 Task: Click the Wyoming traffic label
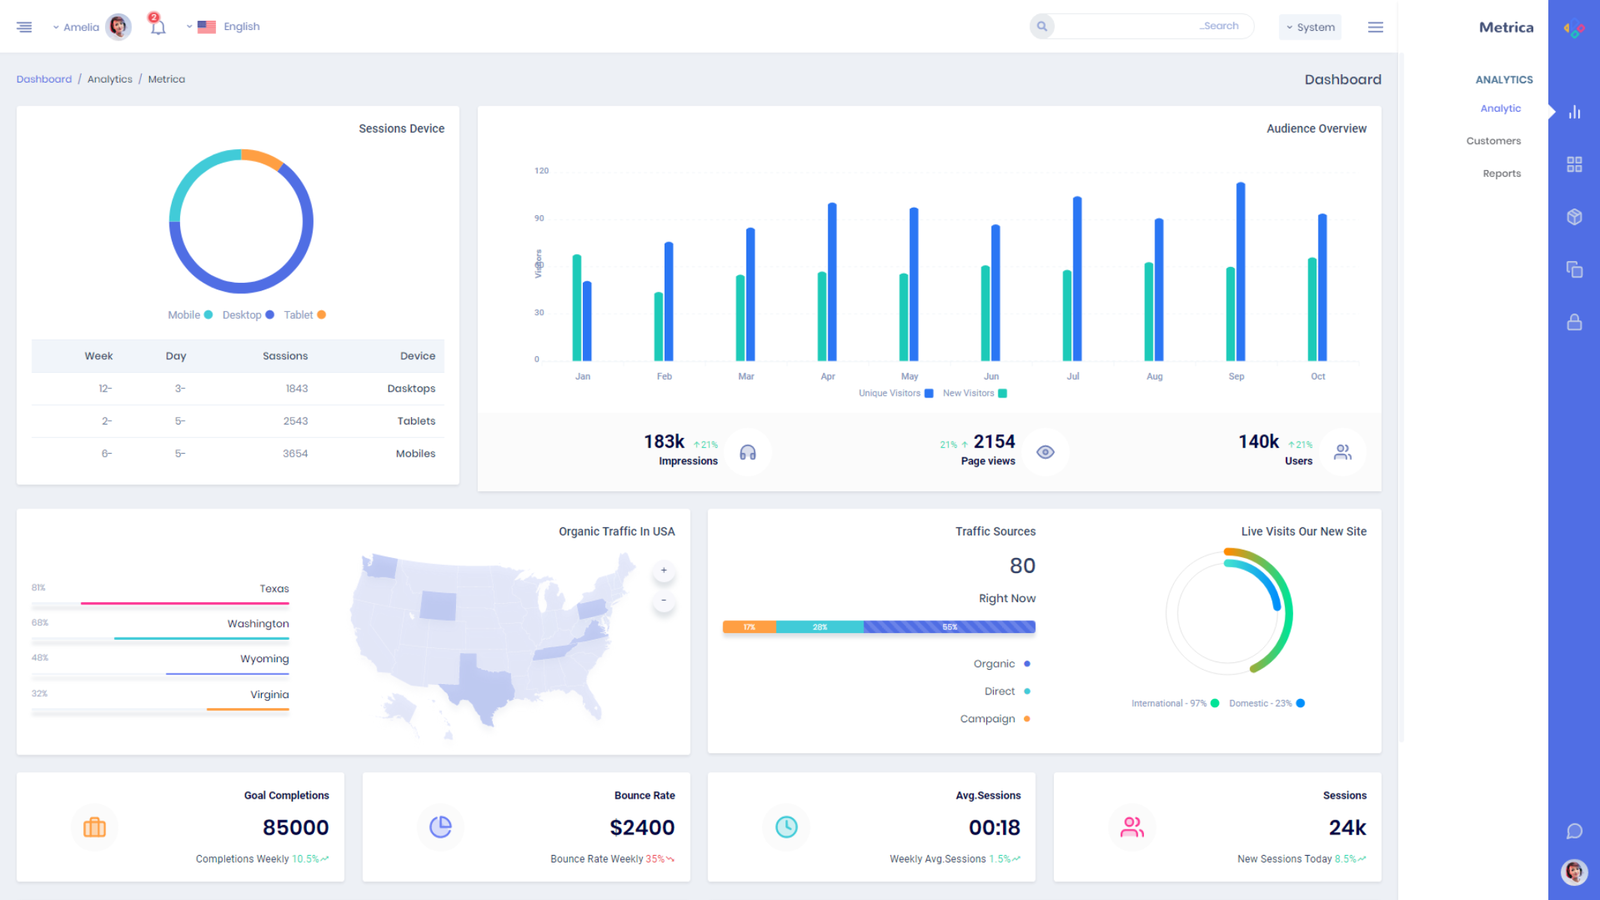(x=264, y=659)
